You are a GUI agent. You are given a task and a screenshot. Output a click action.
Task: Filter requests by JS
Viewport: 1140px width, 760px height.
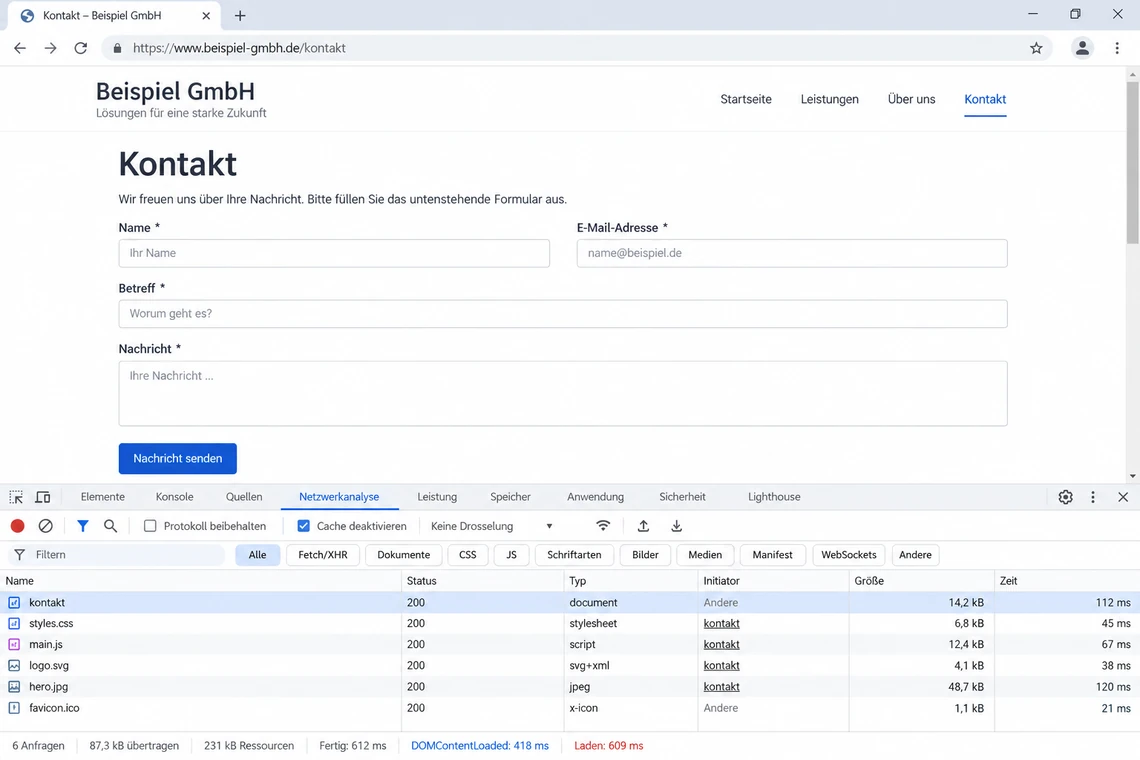click(511, 555)
